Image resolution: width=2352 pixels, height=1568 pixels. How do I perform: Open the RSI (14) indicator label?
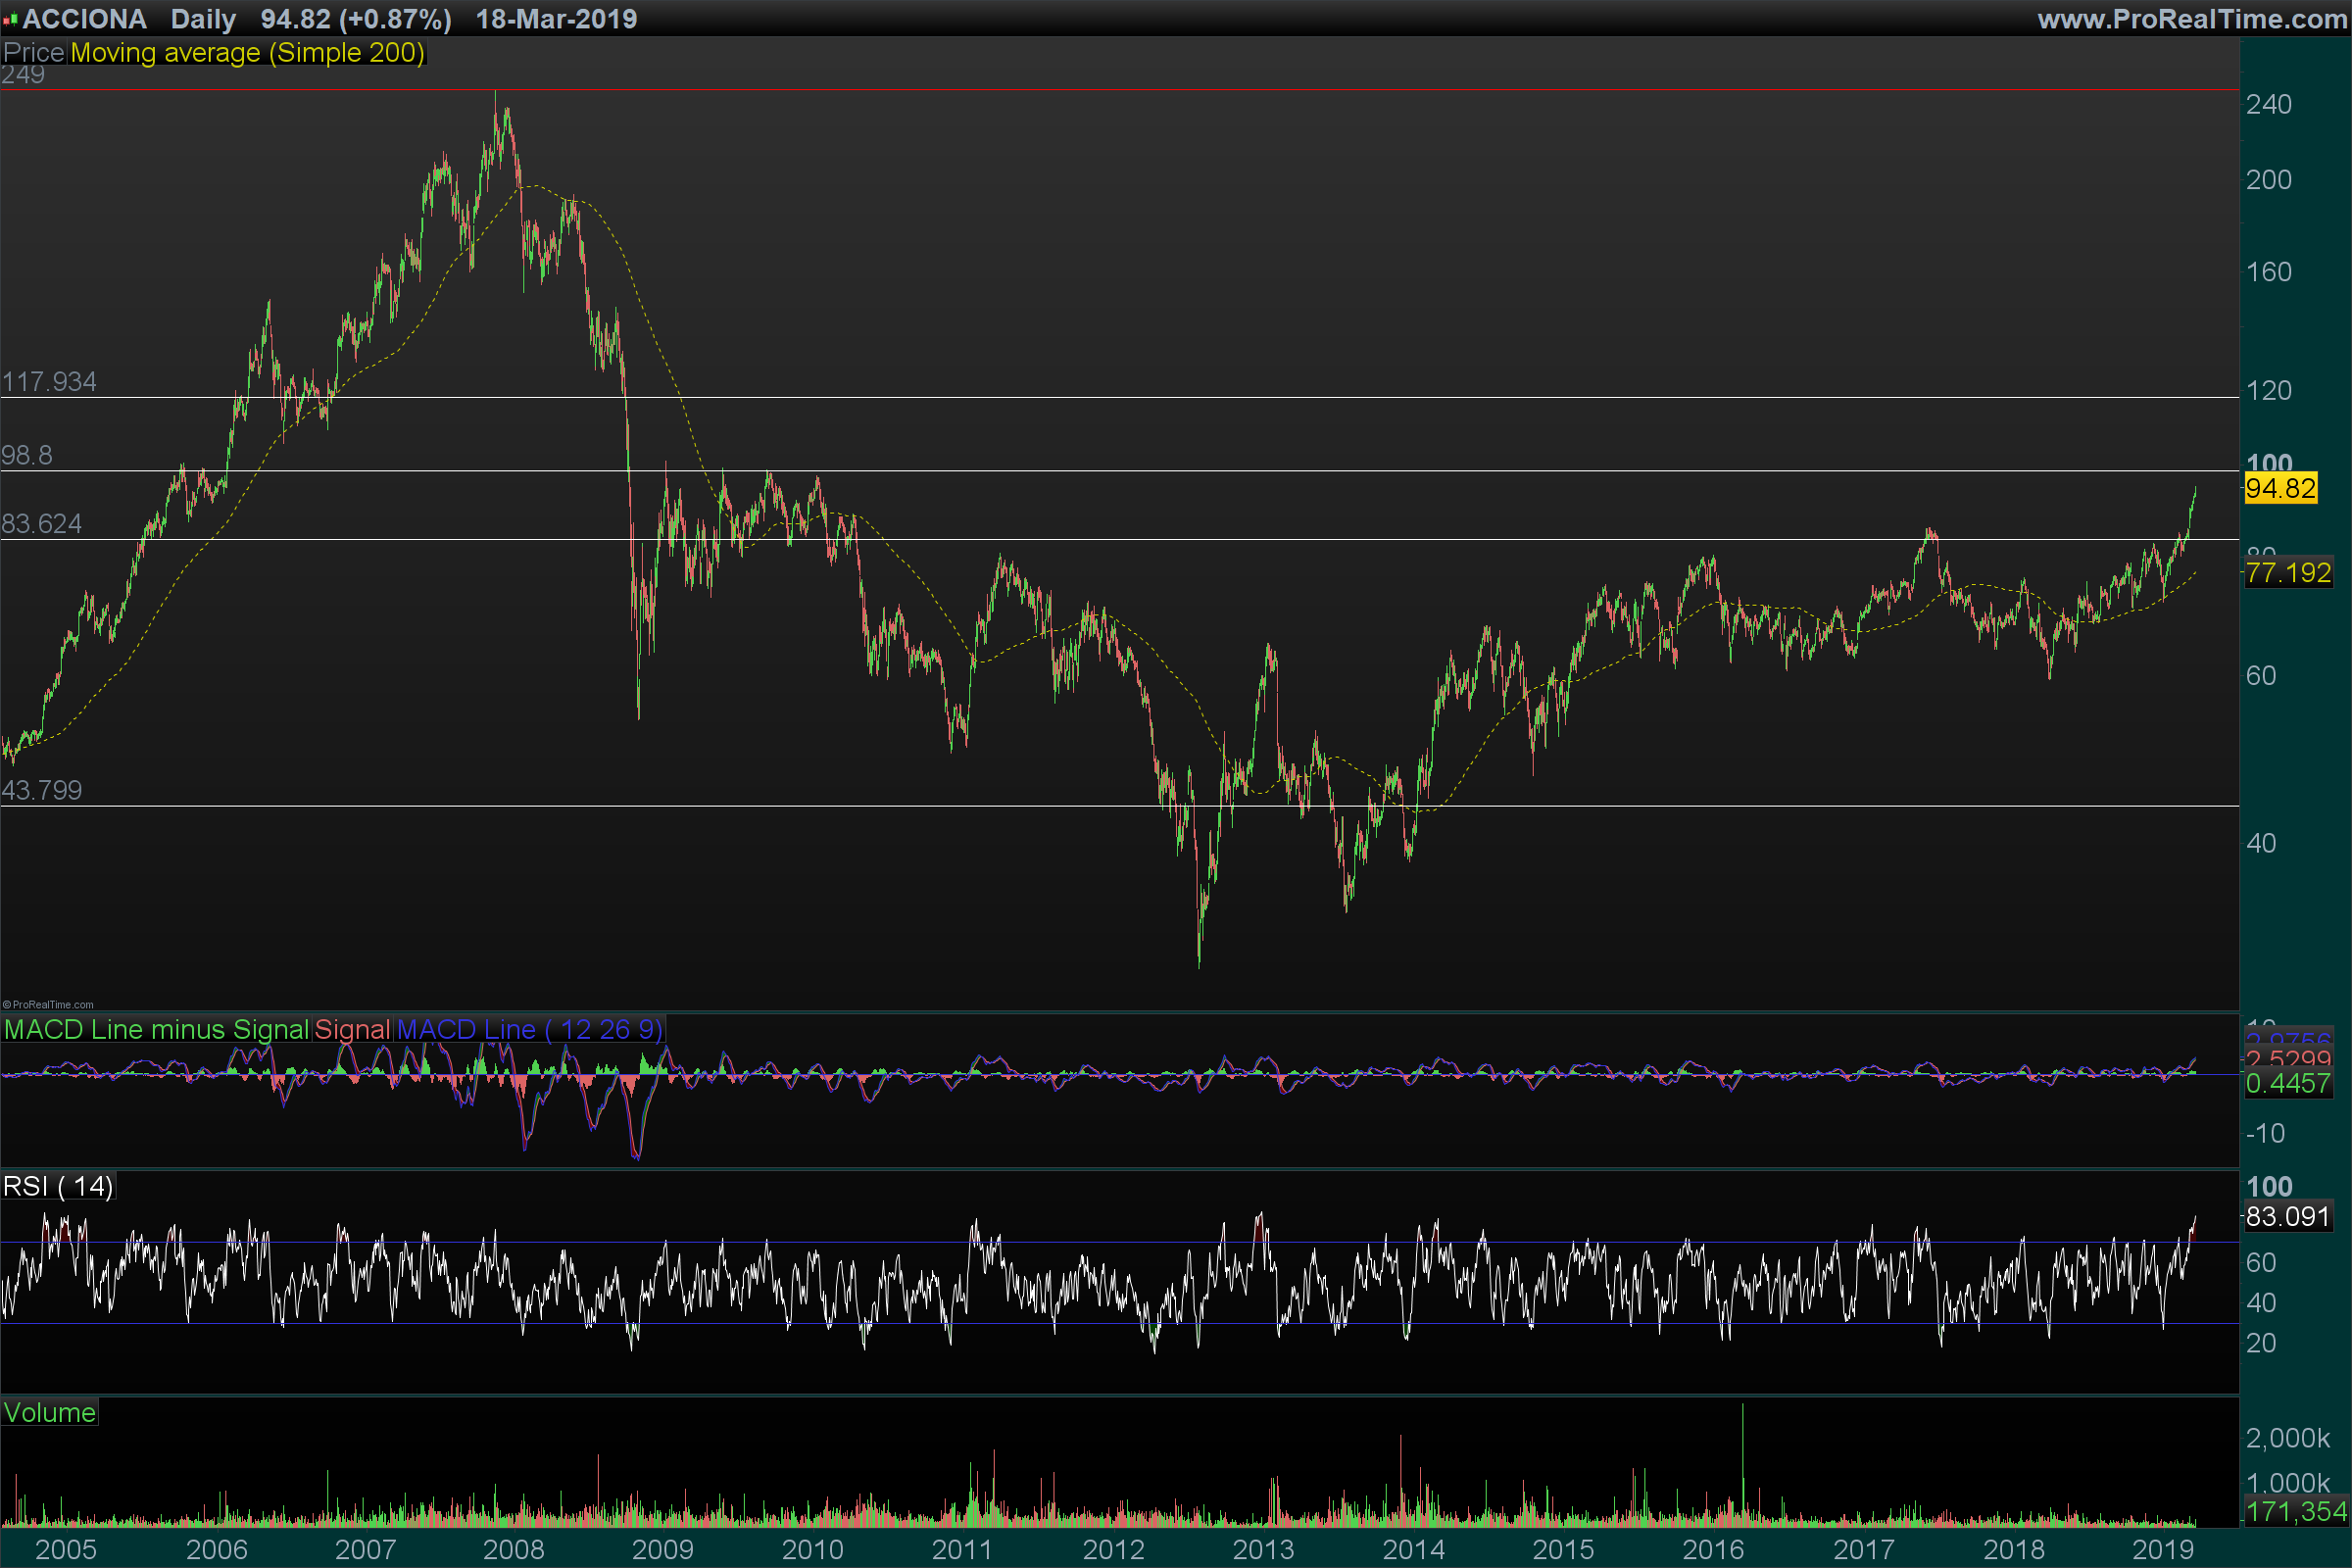(x=57, y=1187)
